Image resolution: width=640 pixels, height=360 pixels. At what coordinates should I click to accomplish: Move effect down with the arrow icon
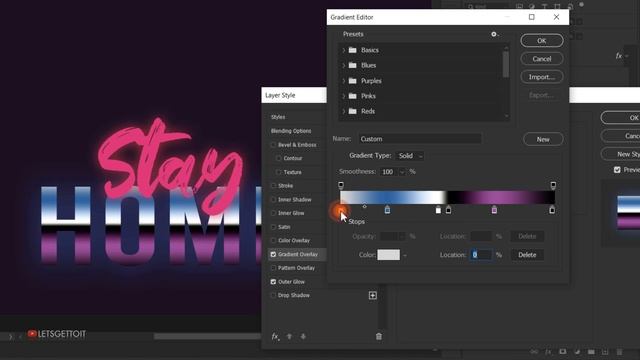[x=303, y=336]
